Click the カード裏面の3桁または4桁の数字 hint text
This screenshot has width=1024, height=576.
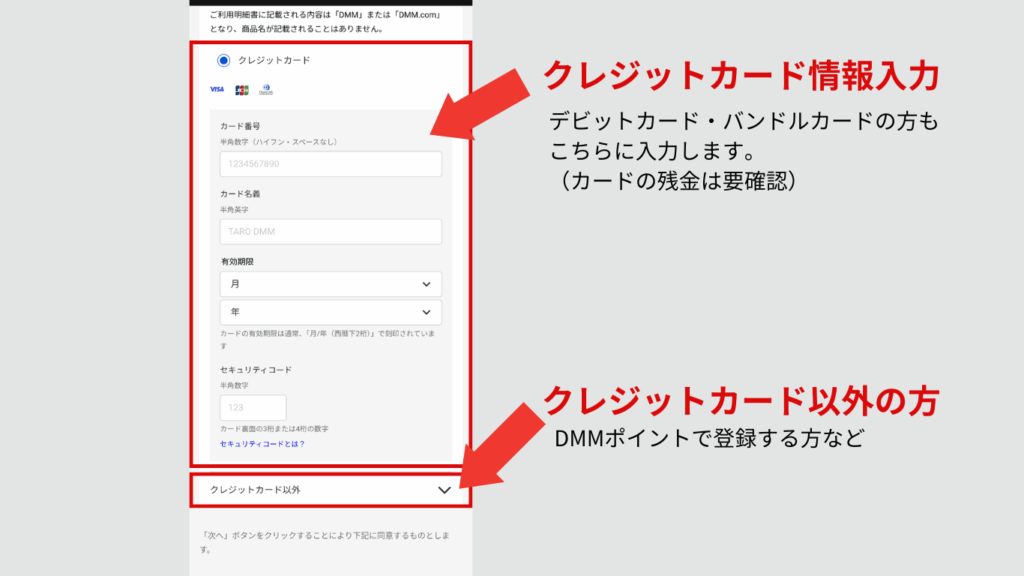[274, 429]
